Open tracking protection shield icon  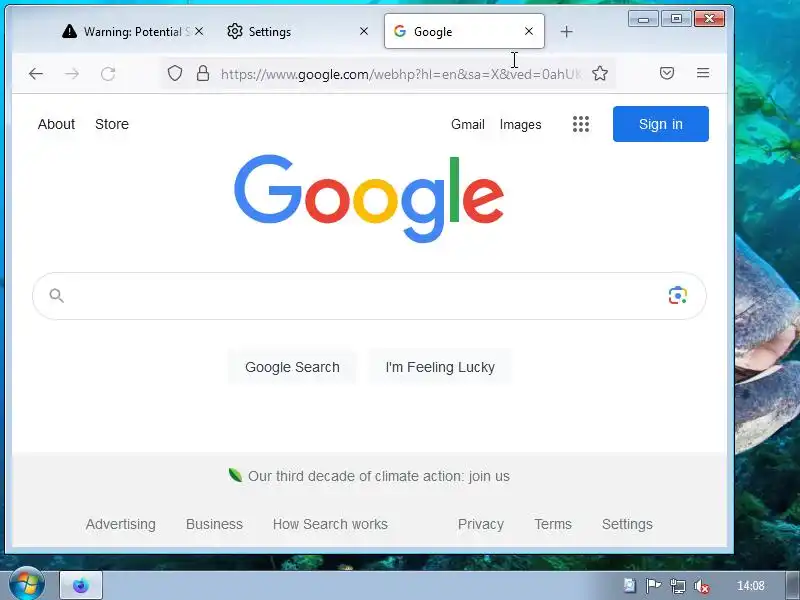click(x=175, y=73)
